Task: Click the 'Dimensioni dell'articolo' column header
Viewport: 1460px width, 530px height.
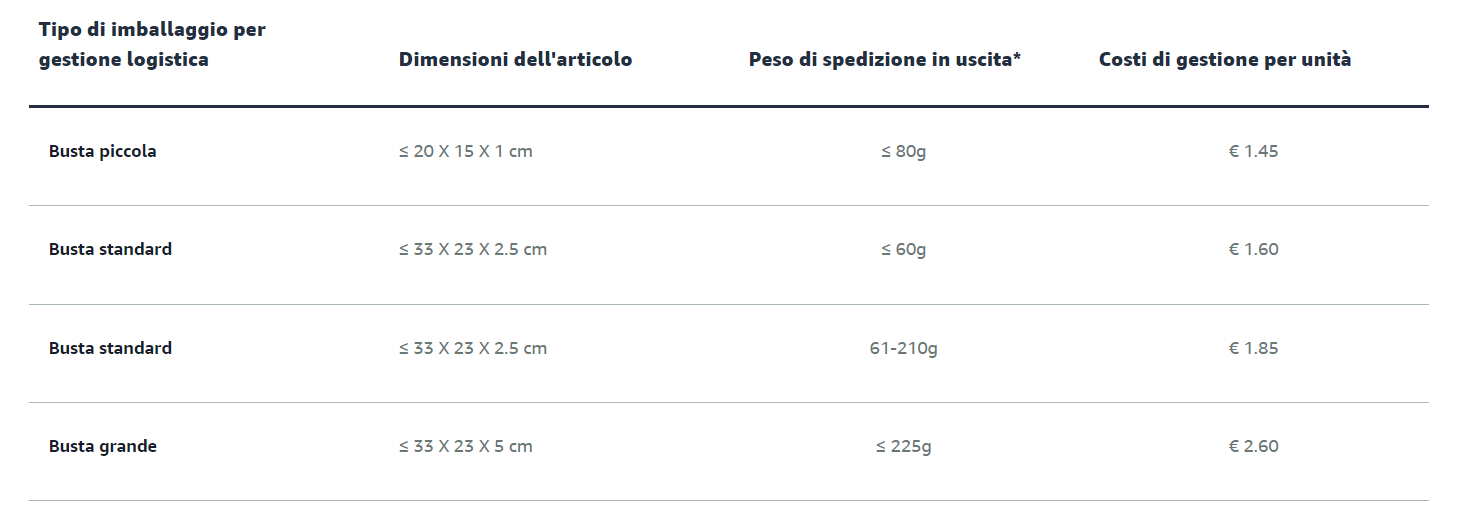Action: pyautogui.click(x=515, y=60)
